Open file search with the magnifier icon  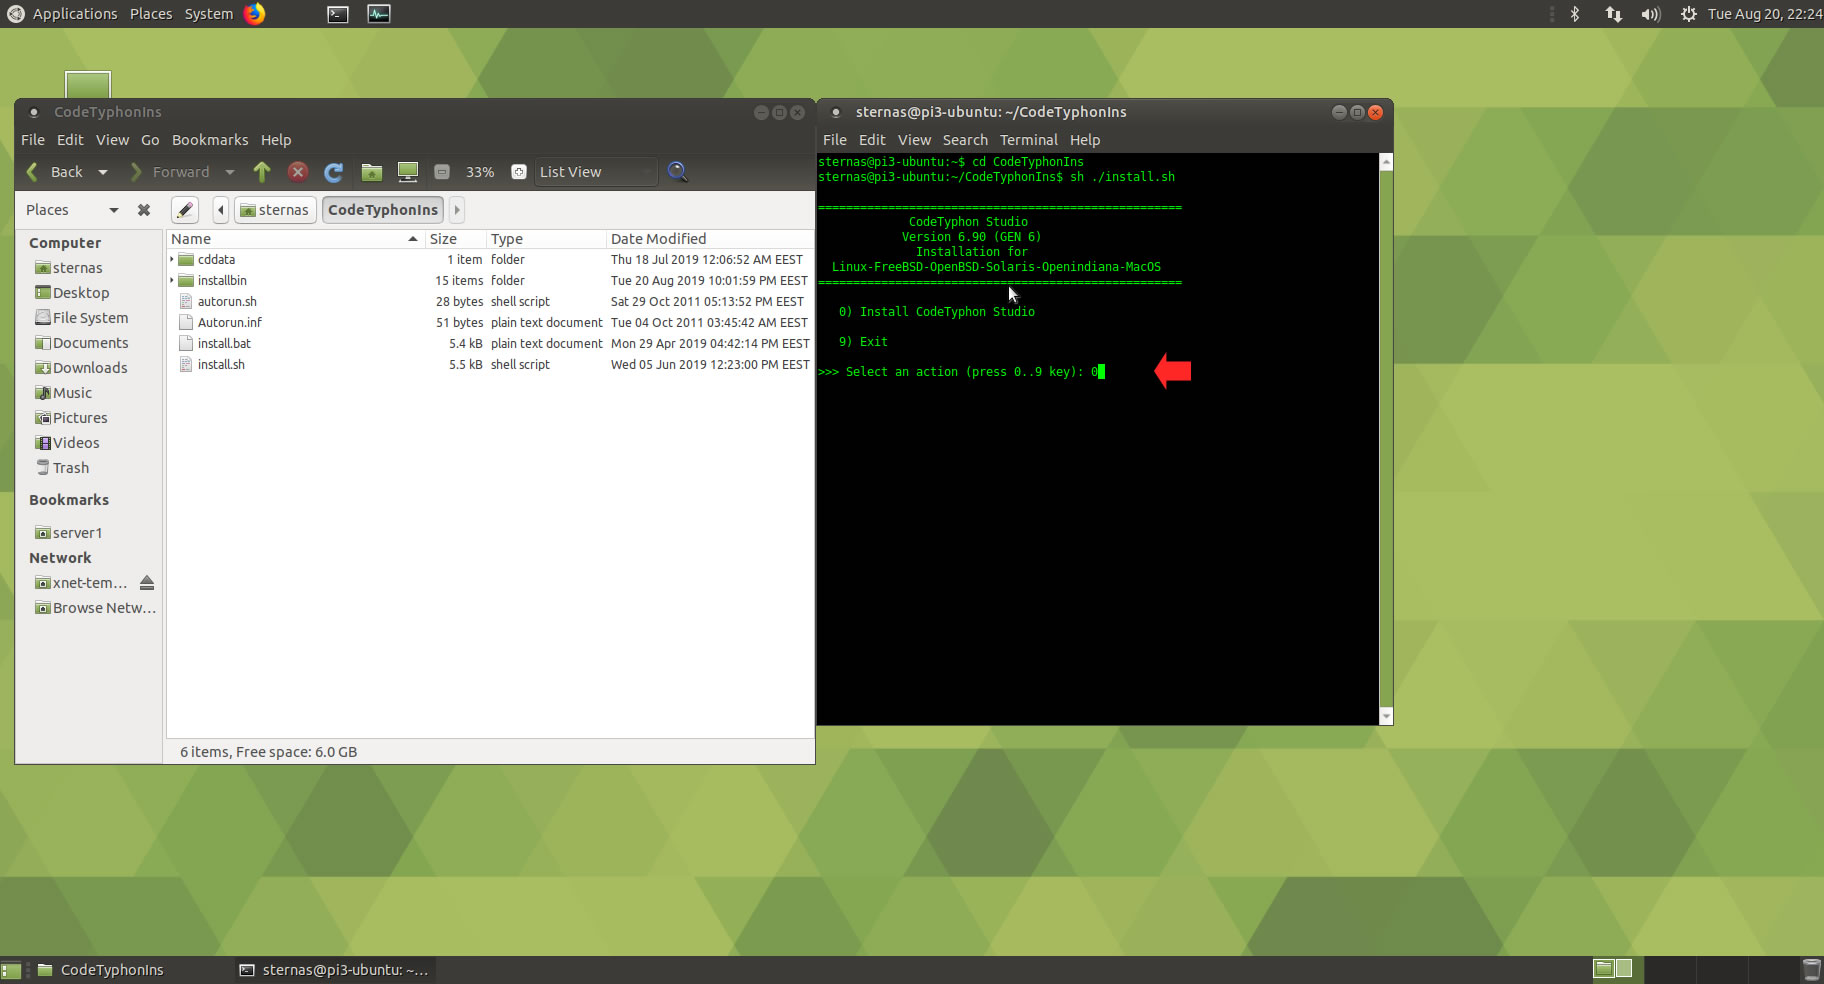pos(678,172)
